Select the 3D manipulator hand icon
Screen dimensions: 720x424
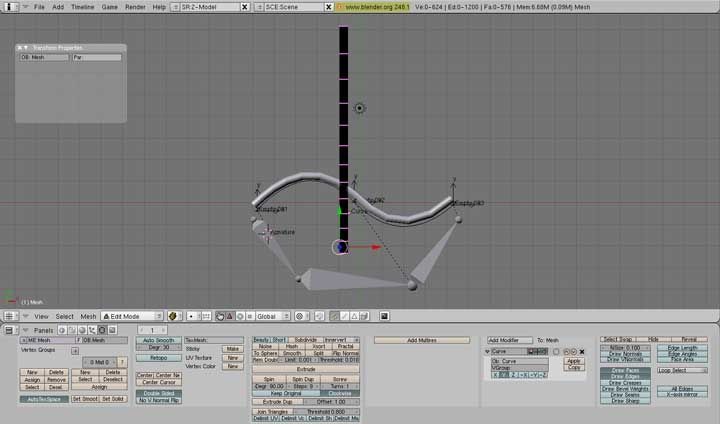[220, 316]
